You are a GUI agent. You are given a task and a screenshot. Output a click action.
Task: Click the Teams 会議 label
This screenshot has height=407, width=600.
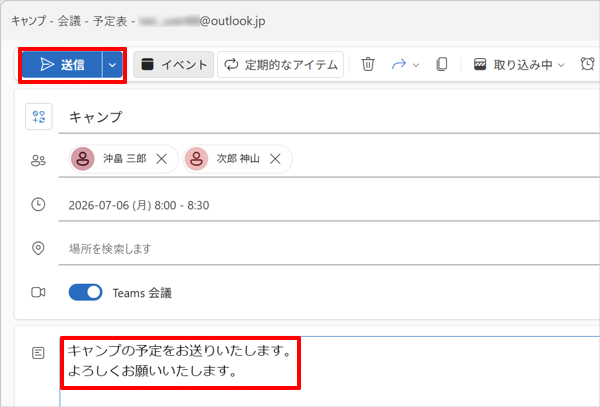[x=142, y=293]
